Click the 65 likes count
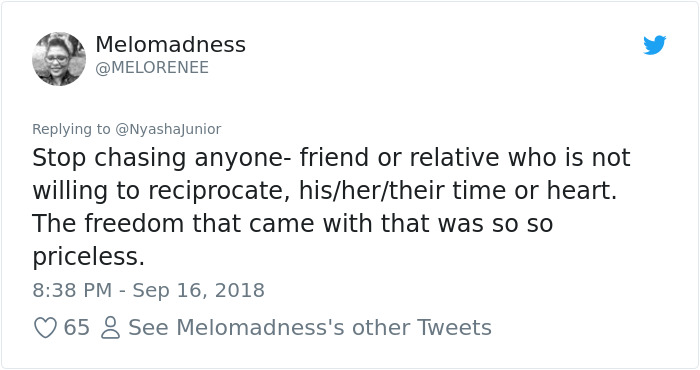 coord(76,327)
